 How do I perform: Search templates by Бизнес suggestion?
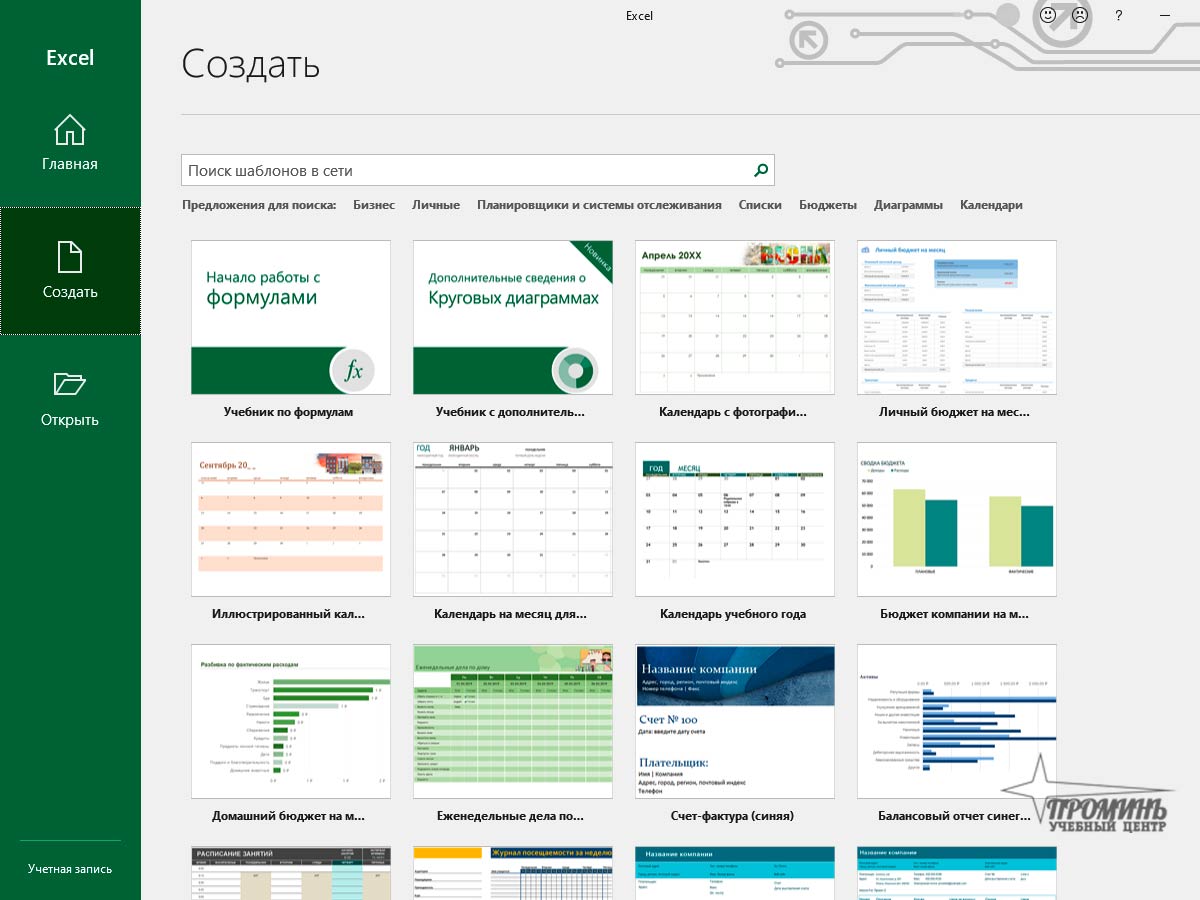[374, 205]
